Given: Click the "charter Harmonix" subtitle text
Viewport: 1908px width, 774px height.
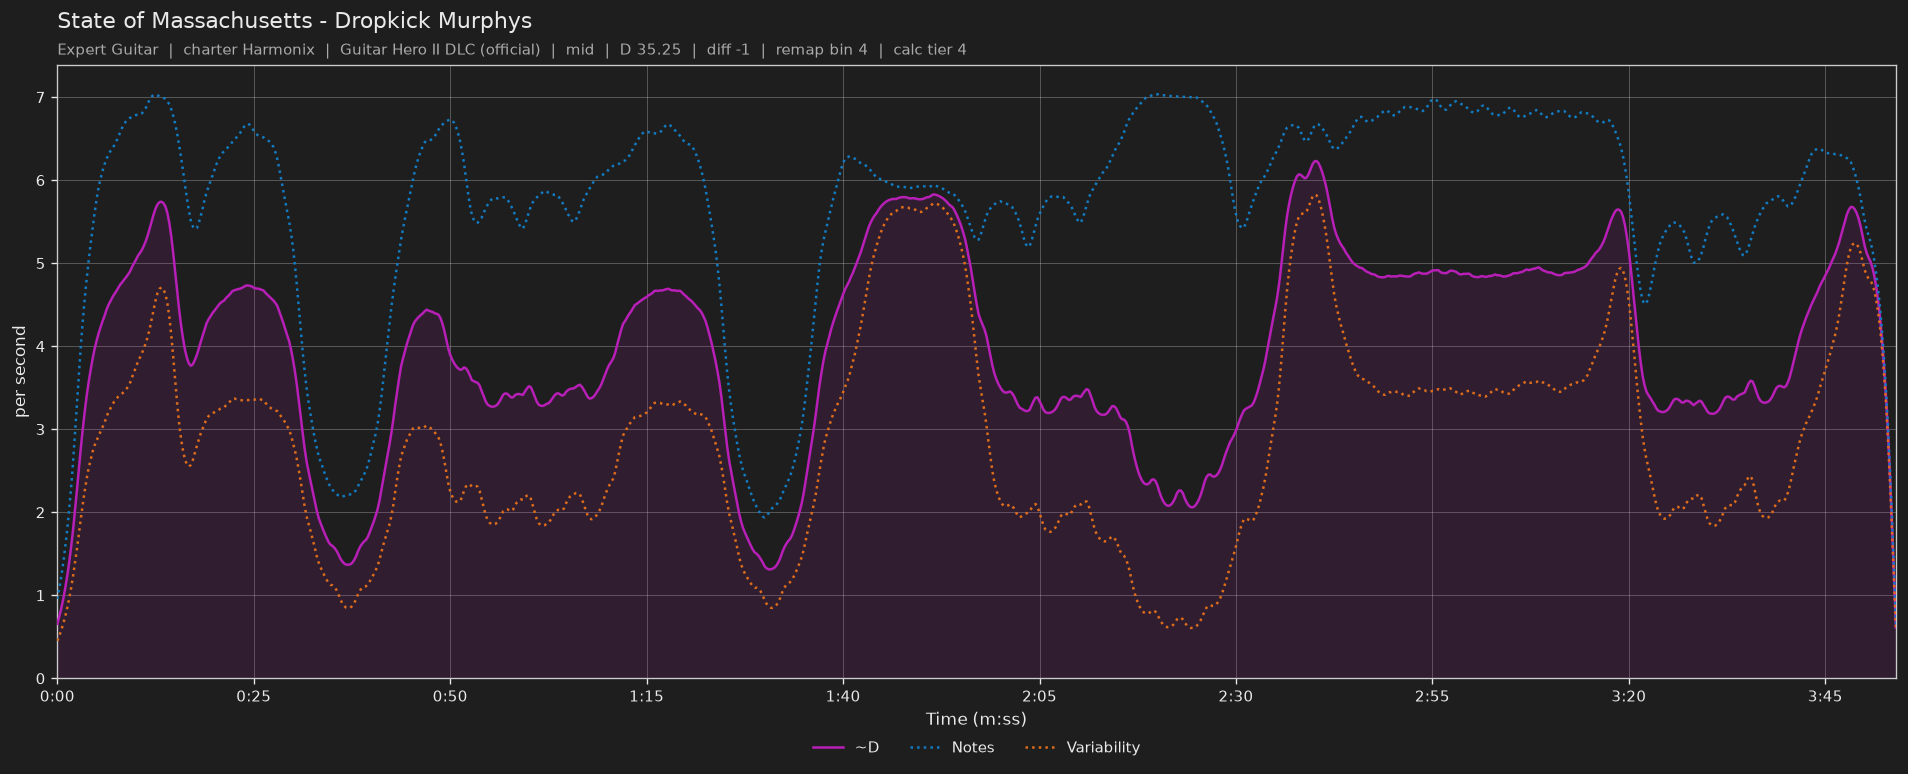Looking at the screenshot, I should point(249,50).
